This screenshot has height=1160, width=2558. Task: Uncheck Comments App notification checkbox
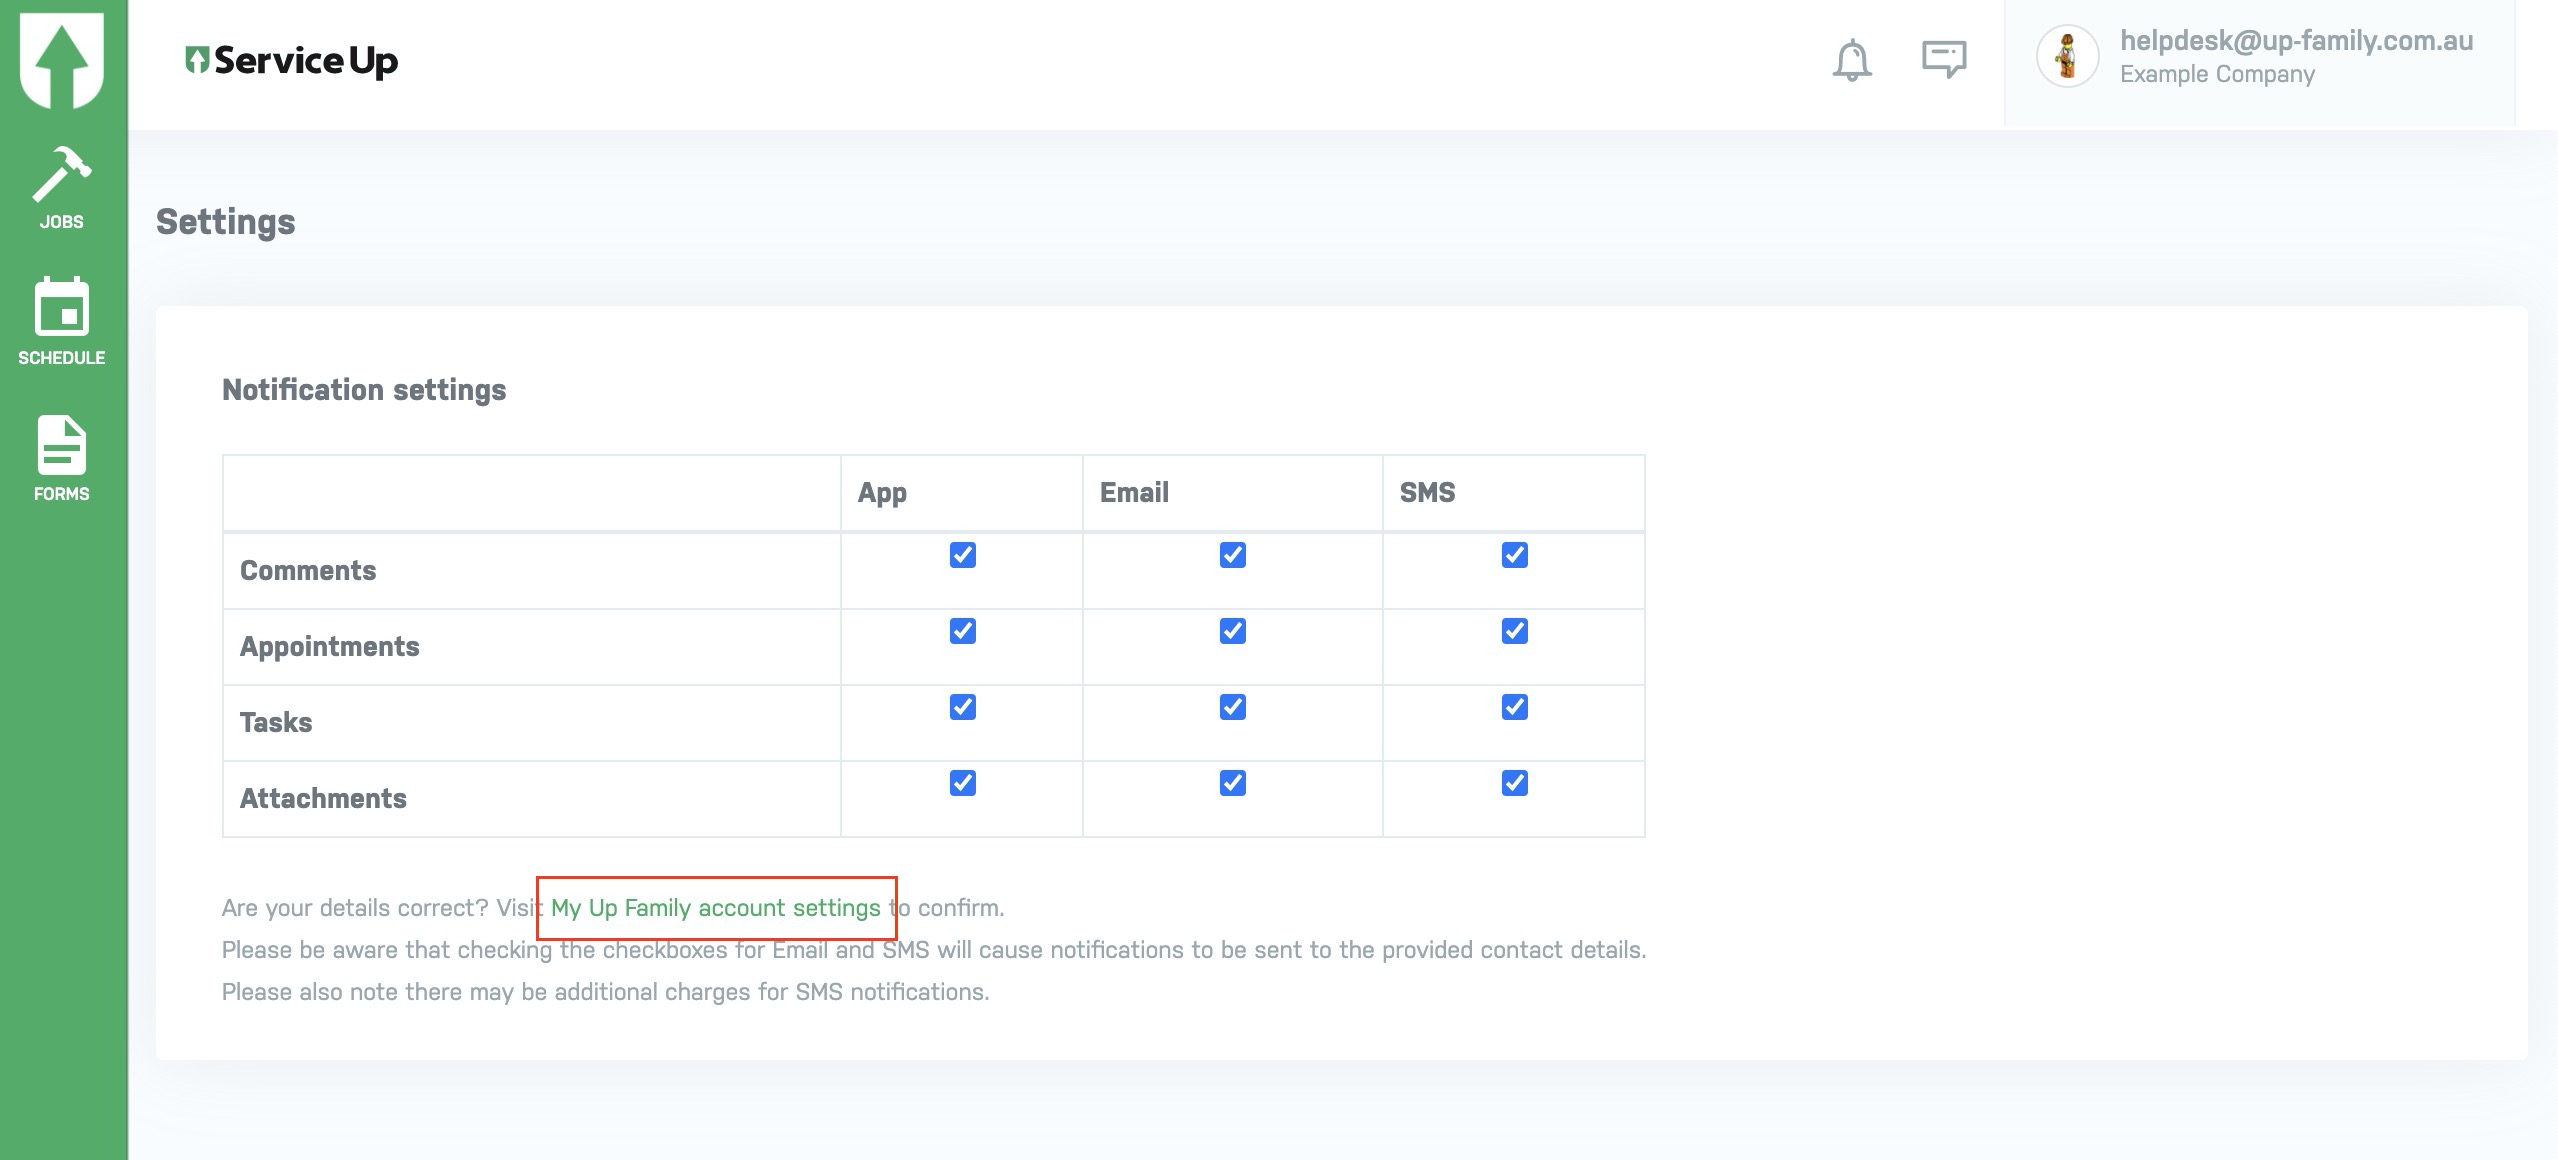pyautogui.click(x=962, y=555)
